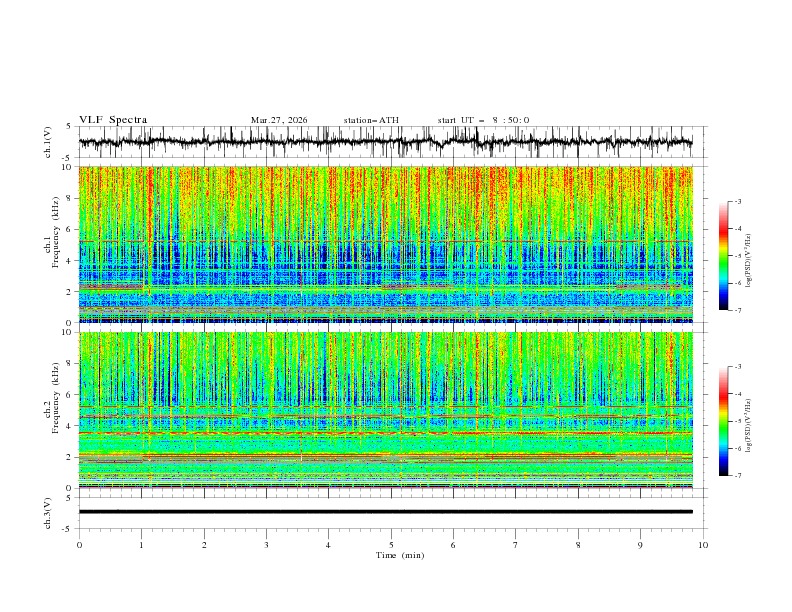The width and height of the screenshot is (792, 612).
Task: Click the ch.1 spectrogram panel
Action: 385,244
